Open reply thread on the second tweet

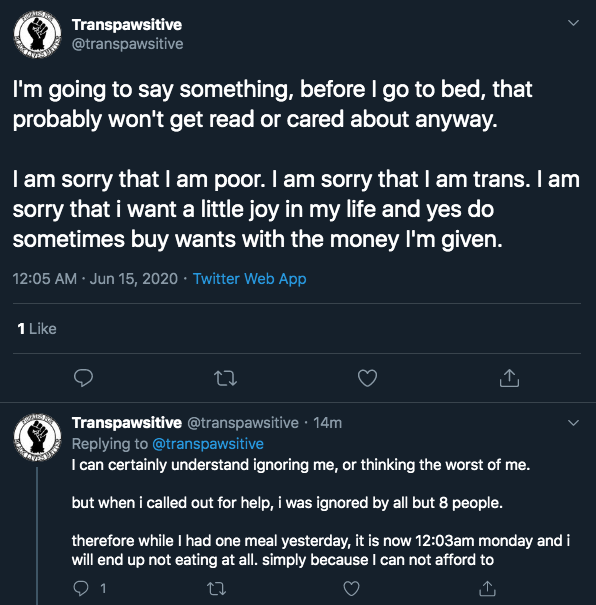click(x=89, y=588)
